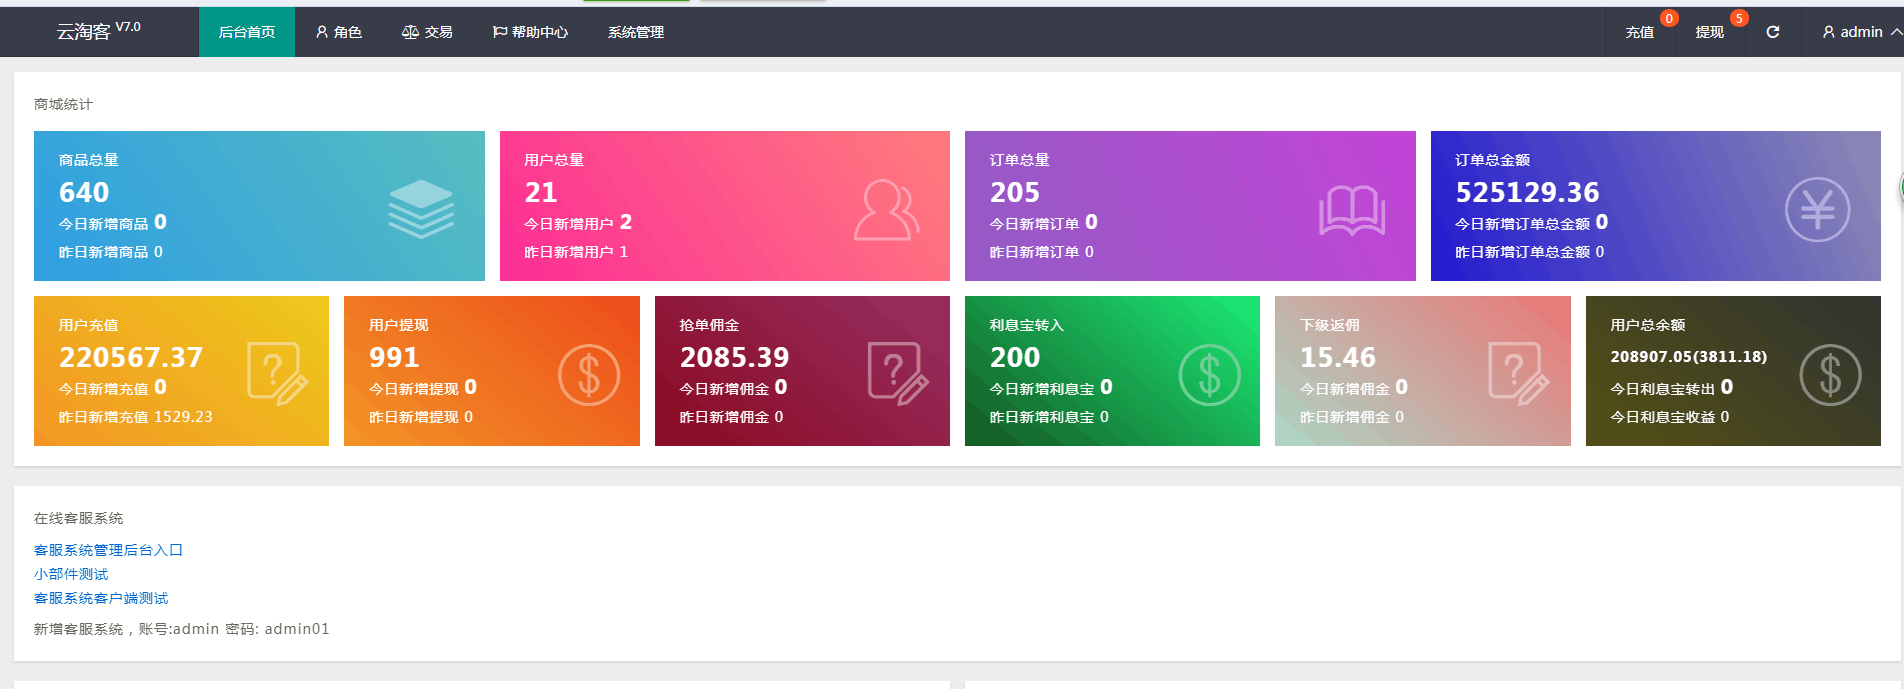
Task: Click the users icon in 用户总量 card
Action: click(886, 210)
